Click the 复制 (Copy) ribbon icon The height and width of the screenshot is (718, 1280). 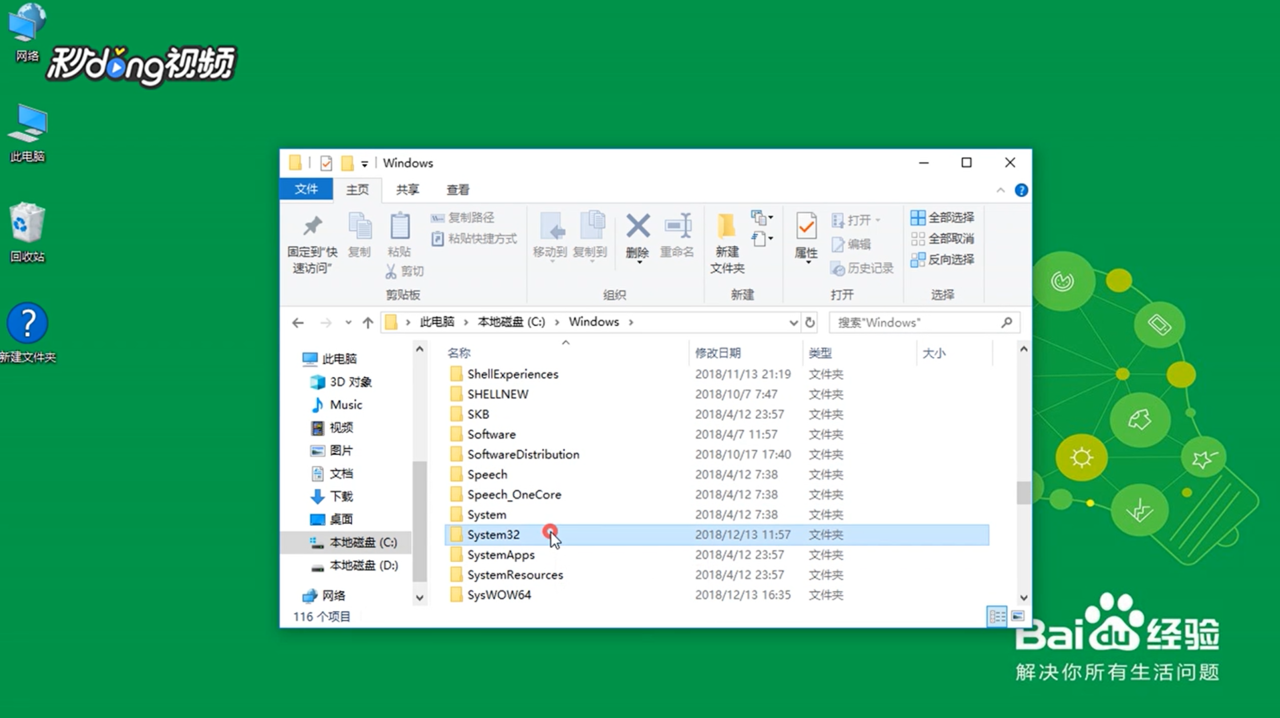coord(360,226)
